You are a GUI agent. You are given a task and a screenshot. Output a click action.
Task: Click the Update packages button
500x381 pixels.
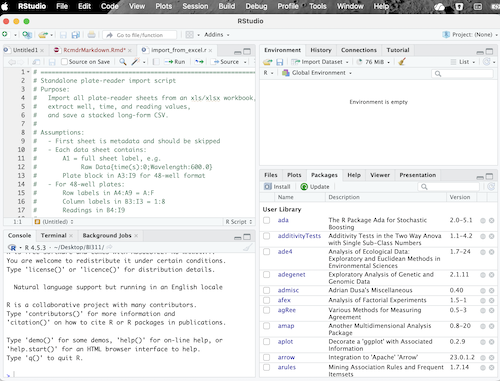coord(315,187)
